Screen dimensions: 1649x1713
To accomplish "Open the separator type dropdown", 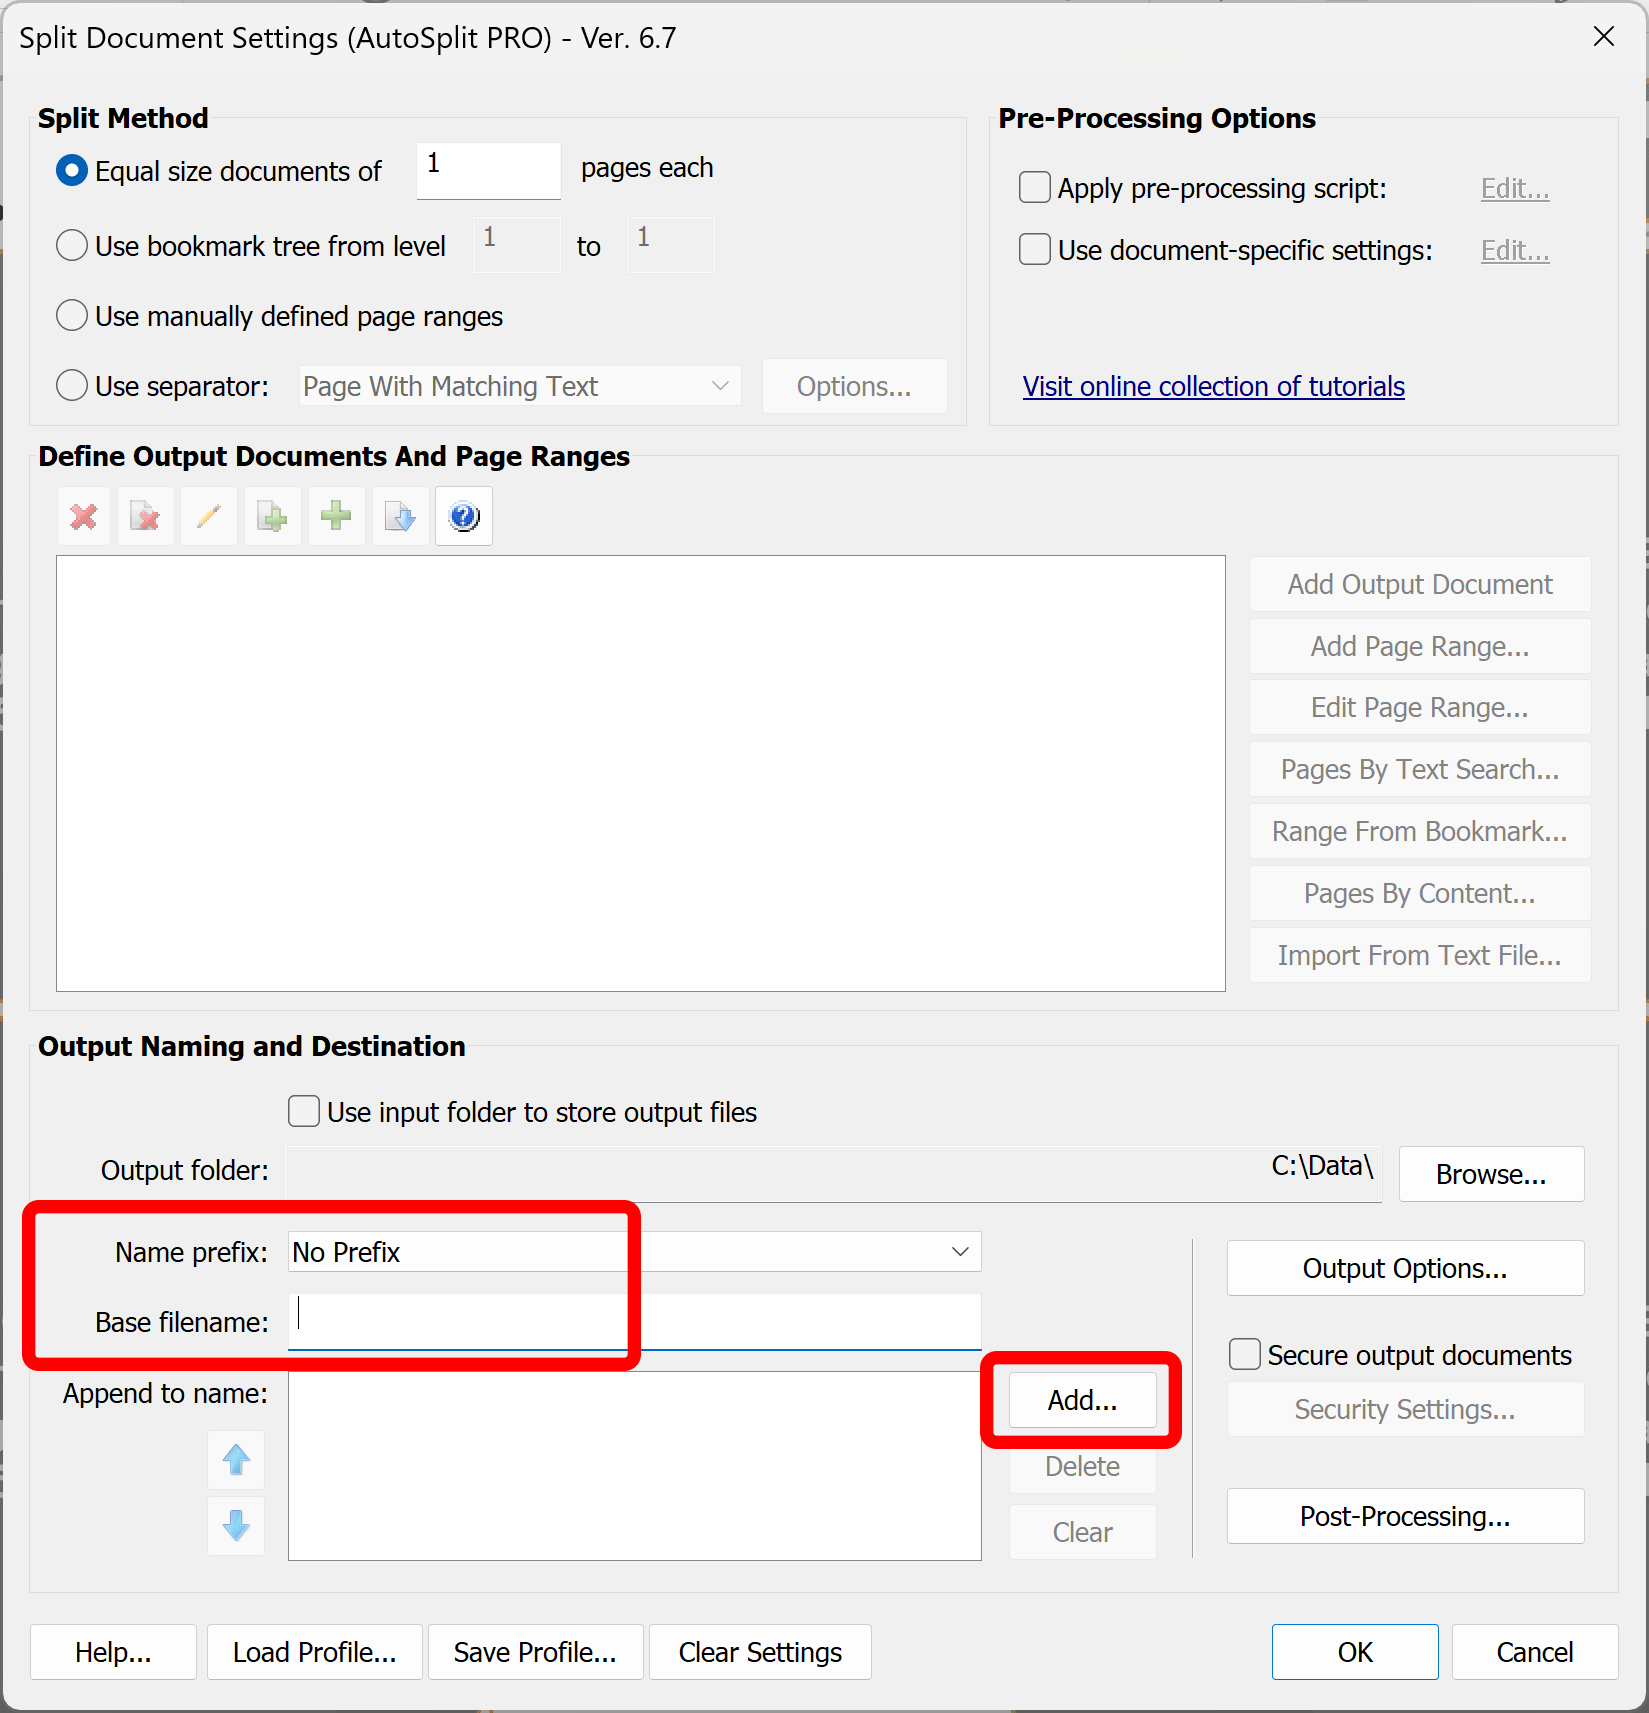I will pos(719,386).
